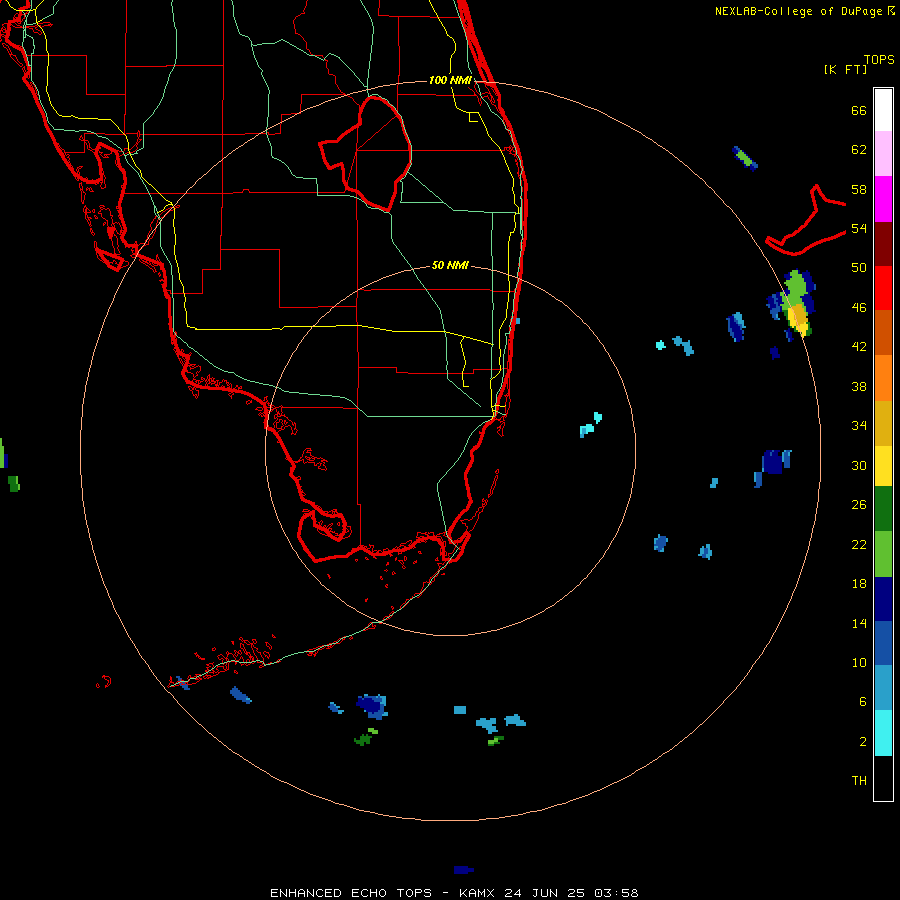The image size is (900, 900).
Task: Select the magenta legend swatch
Action: (883, 199)
